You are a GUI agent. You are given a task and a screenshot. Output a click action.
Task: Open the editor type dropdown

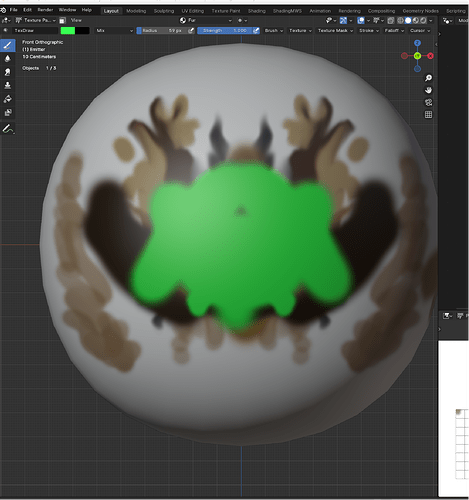pyautogui.click(x=6, y=20)
